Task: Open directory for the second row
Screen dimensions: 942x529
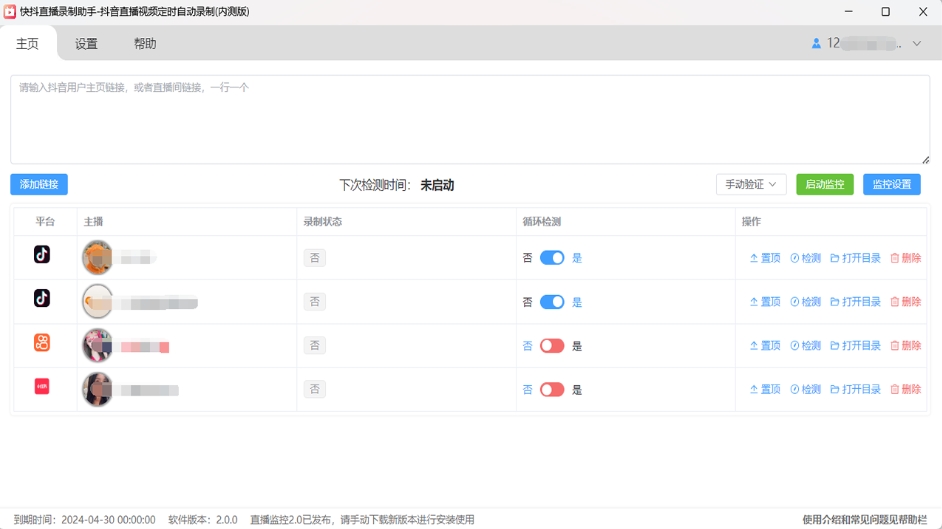Action: tap(855, 301)
